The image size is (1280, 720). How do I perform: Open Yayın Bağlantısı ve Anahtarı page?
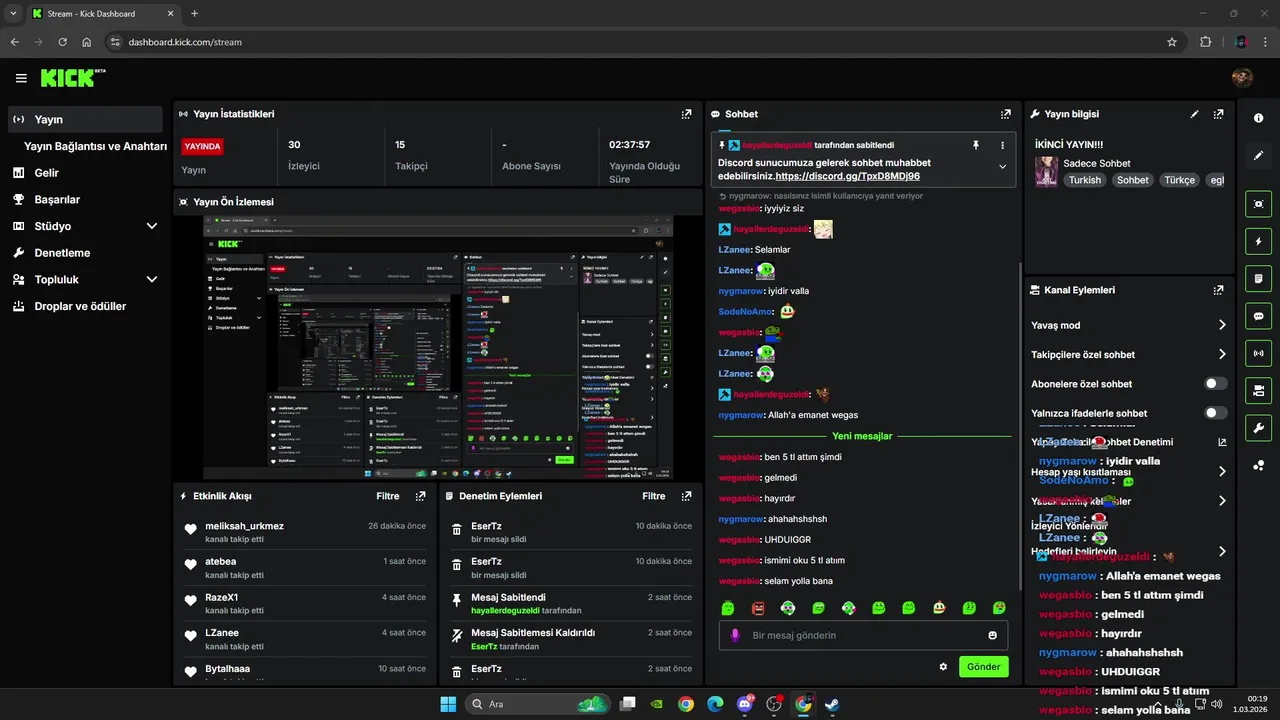(x=95, y=146)
